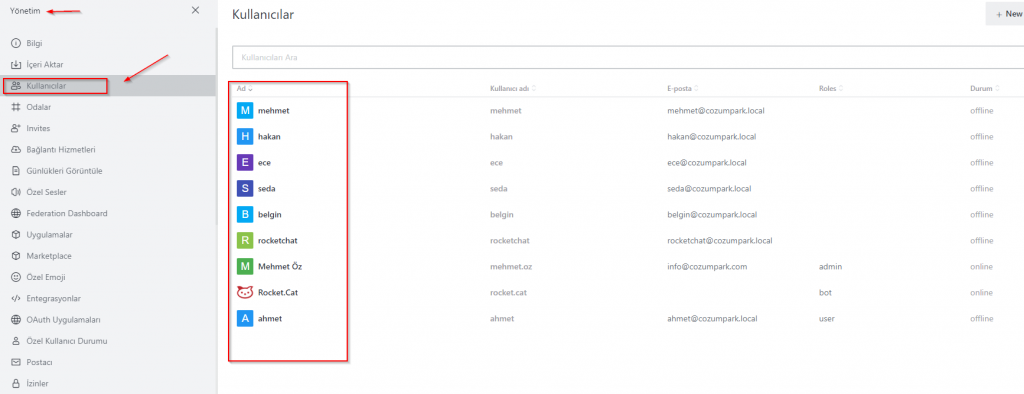1024x394 pixels.
Task: Close the Yönetim administration panel
Action: click(195, 10)
